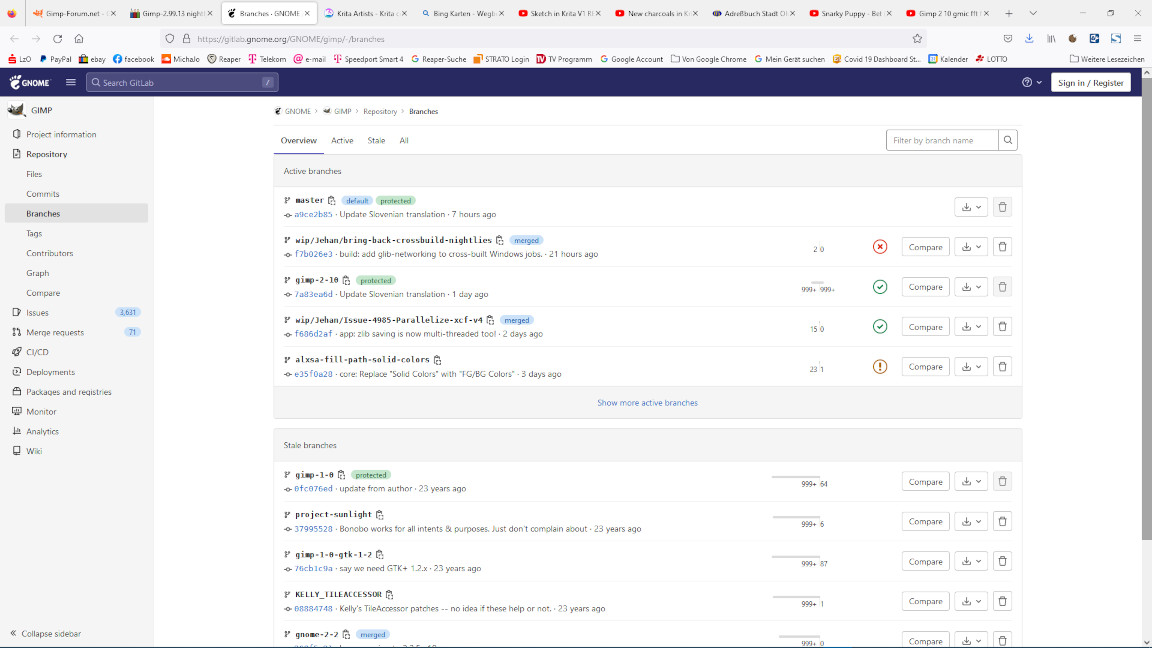Click Sign in / Register button
The height and width of the screenshot is (648, 1152).
pos(1090,83)
